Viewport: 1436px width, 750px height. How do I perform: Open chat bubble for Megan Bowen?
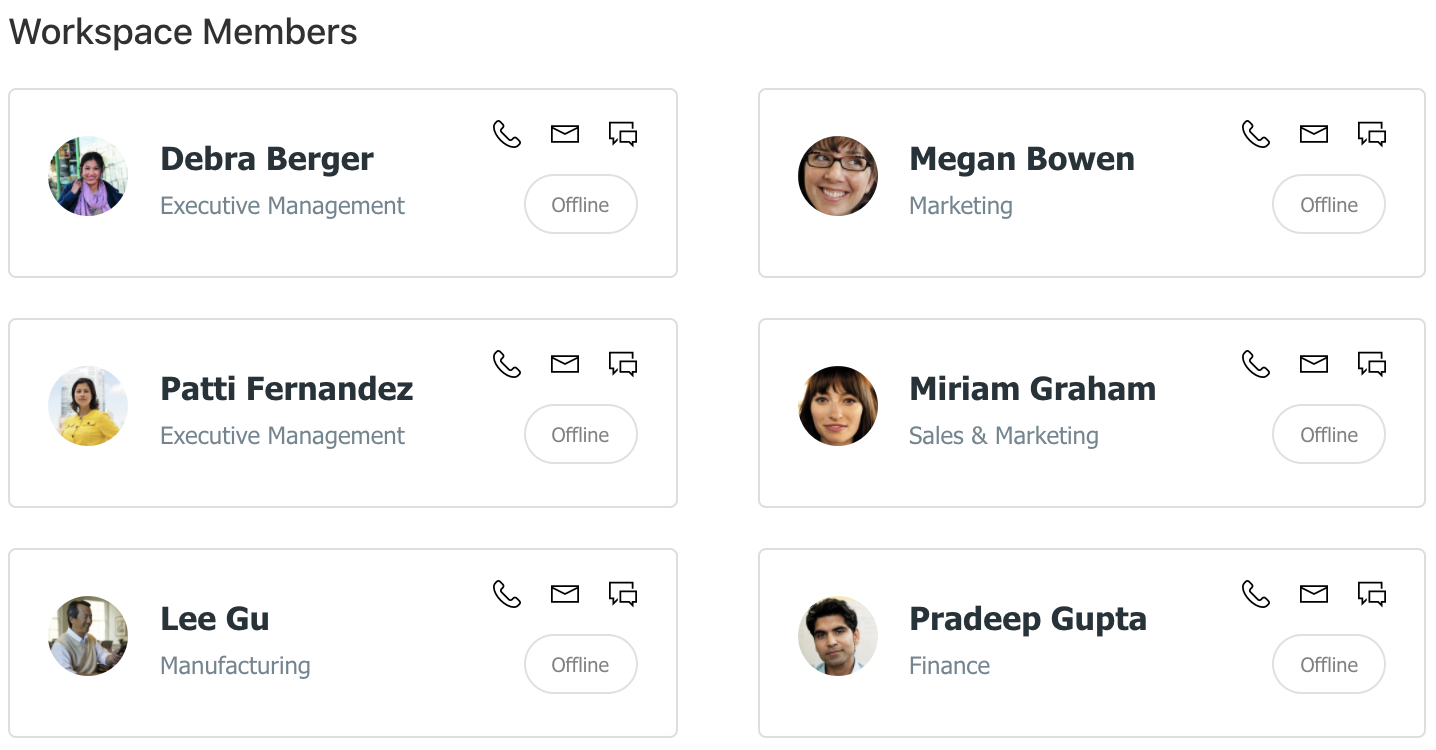tap(1371, 134)
